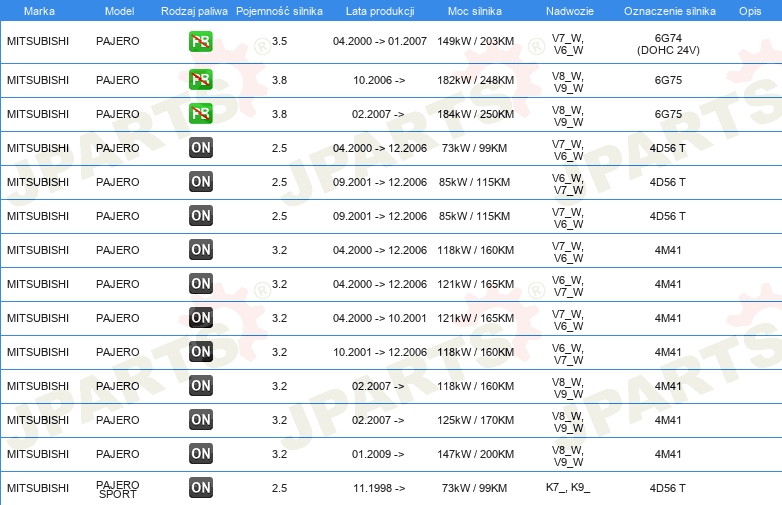Click the production date 01.2009 ->
Image resolution: width=782 pixels, height=505 pixels.
click(x=378, y=454)
